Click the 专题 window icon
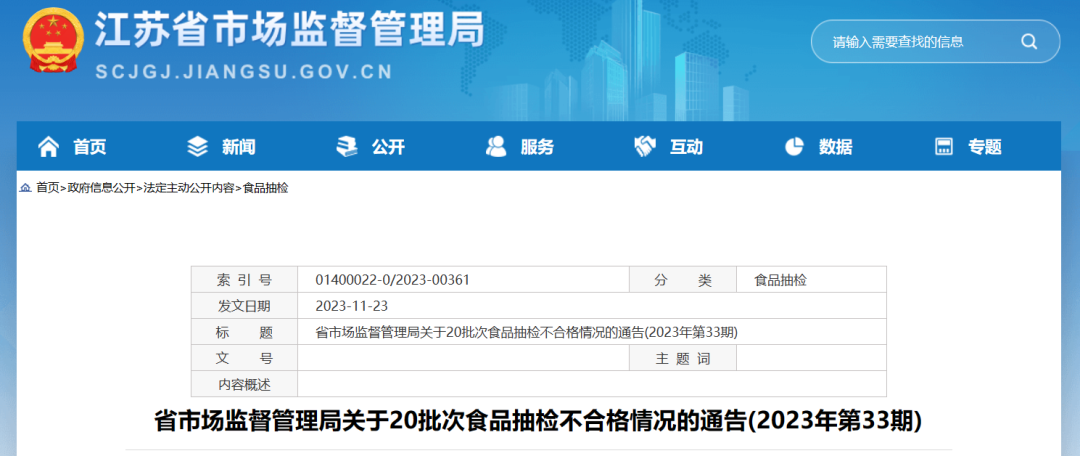Viewport: 1080px width, 456px height. click(x=943, y=146)
